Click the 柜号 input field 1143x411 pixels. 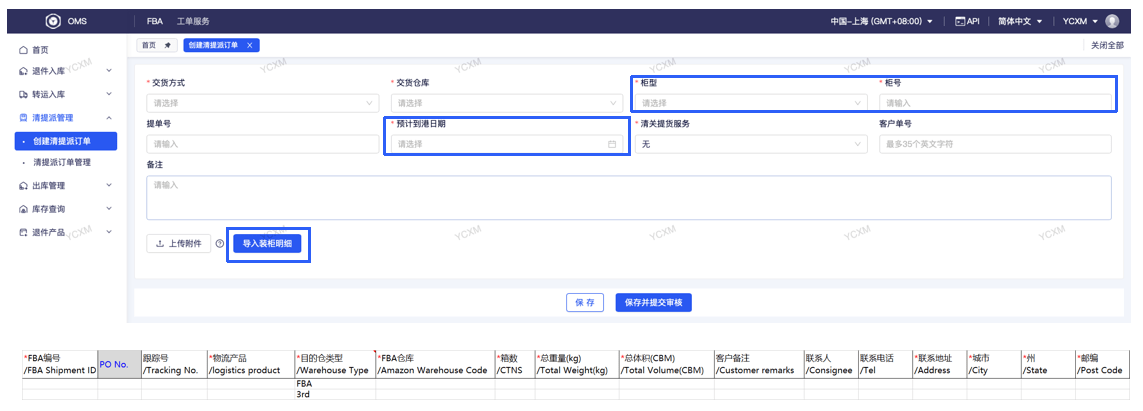pos(995,103)
